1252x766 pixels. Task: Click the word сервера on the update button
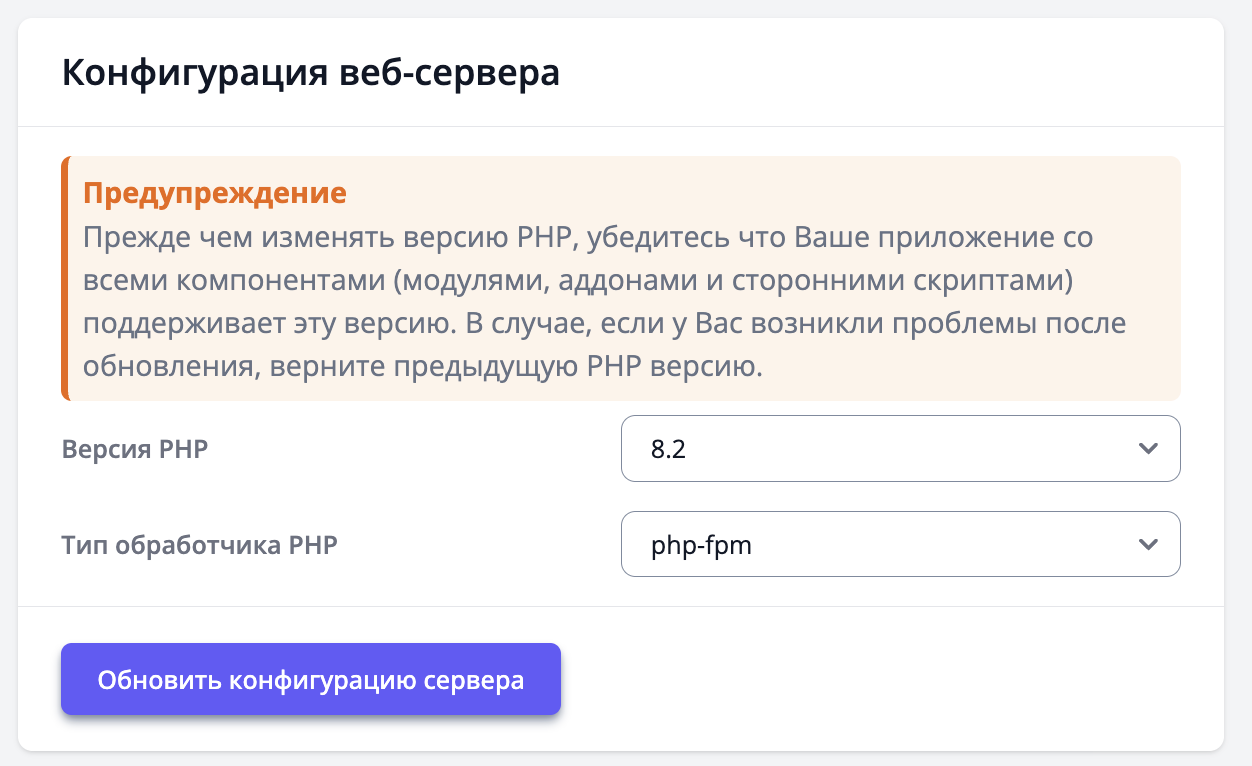pyautogui.click(x=474, y=681)
